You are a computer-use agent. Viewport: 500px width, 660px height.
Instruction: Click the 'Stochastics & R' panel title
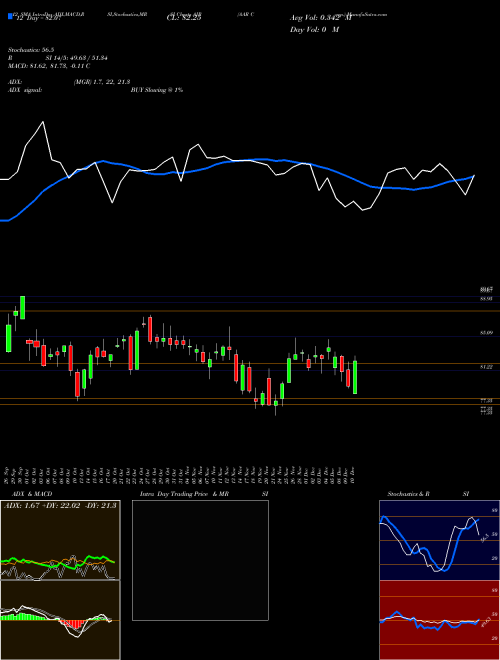click(409, 494)
